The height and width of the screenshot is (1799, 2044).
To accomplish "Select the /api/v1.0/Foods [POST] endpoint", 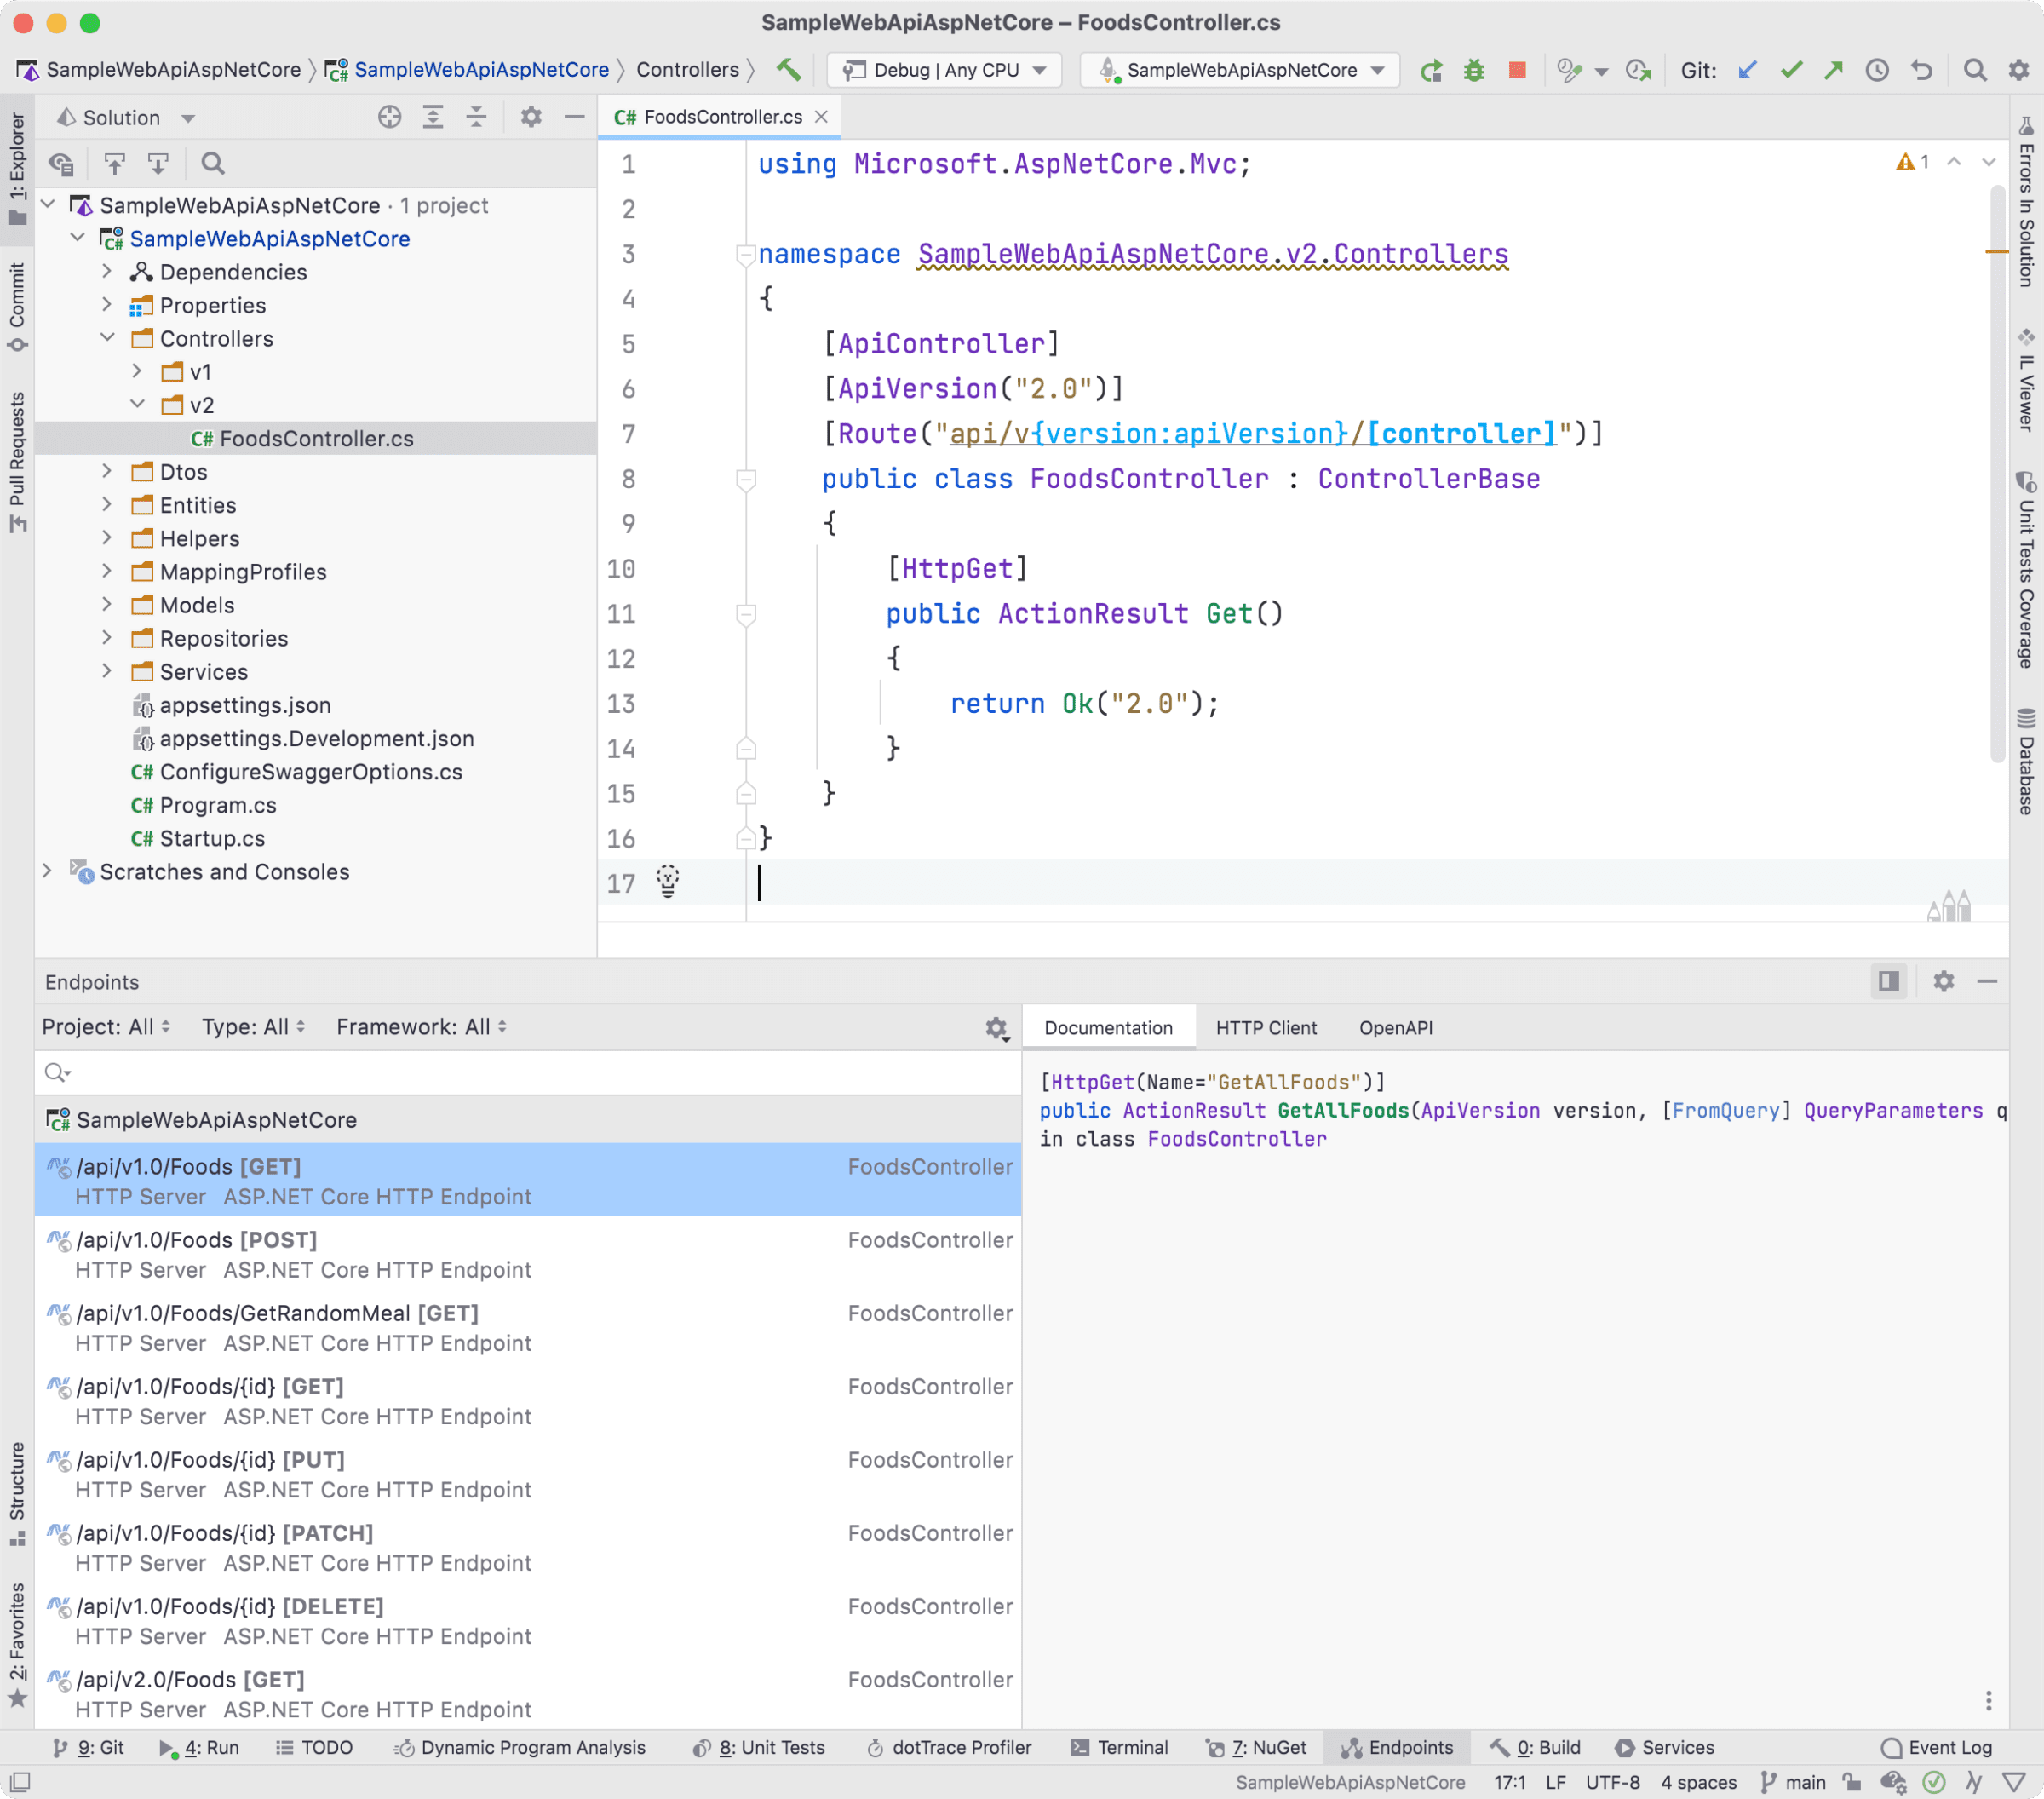I will click(528, 1254).
